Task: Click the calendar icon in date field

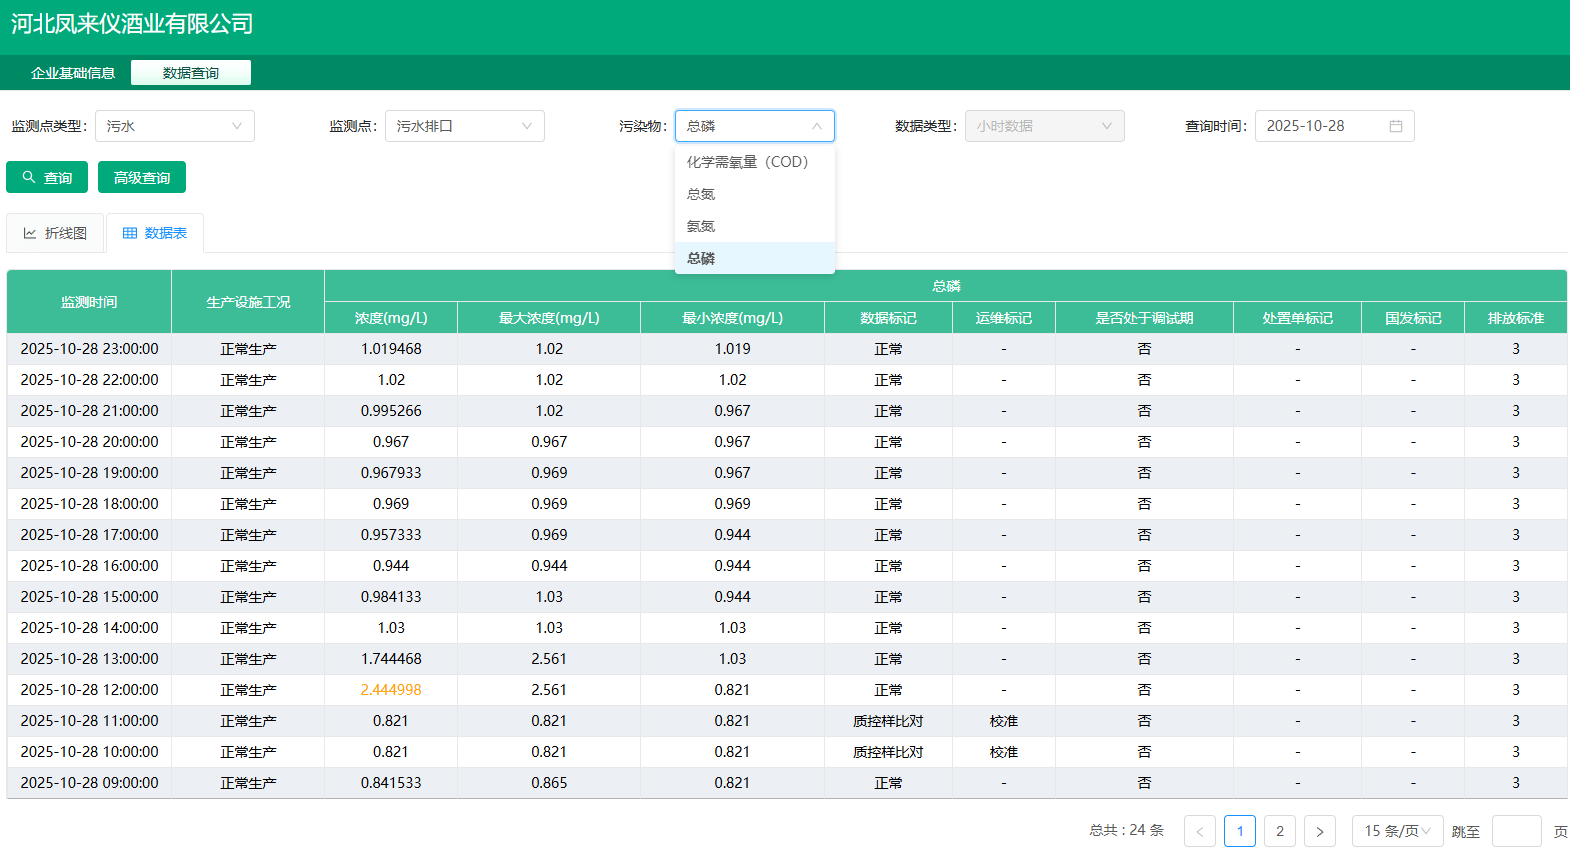Action: pos(1396,126)
